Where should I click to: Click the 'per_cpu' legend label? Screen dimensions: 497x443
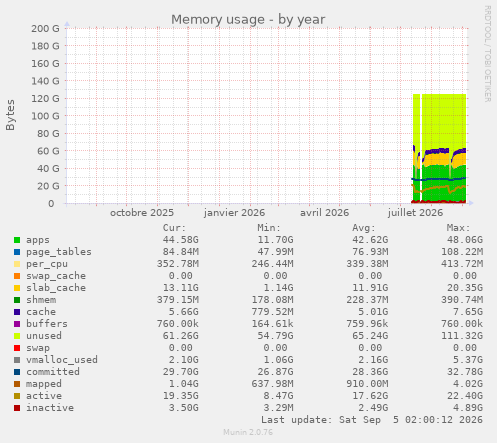point(47,264)
